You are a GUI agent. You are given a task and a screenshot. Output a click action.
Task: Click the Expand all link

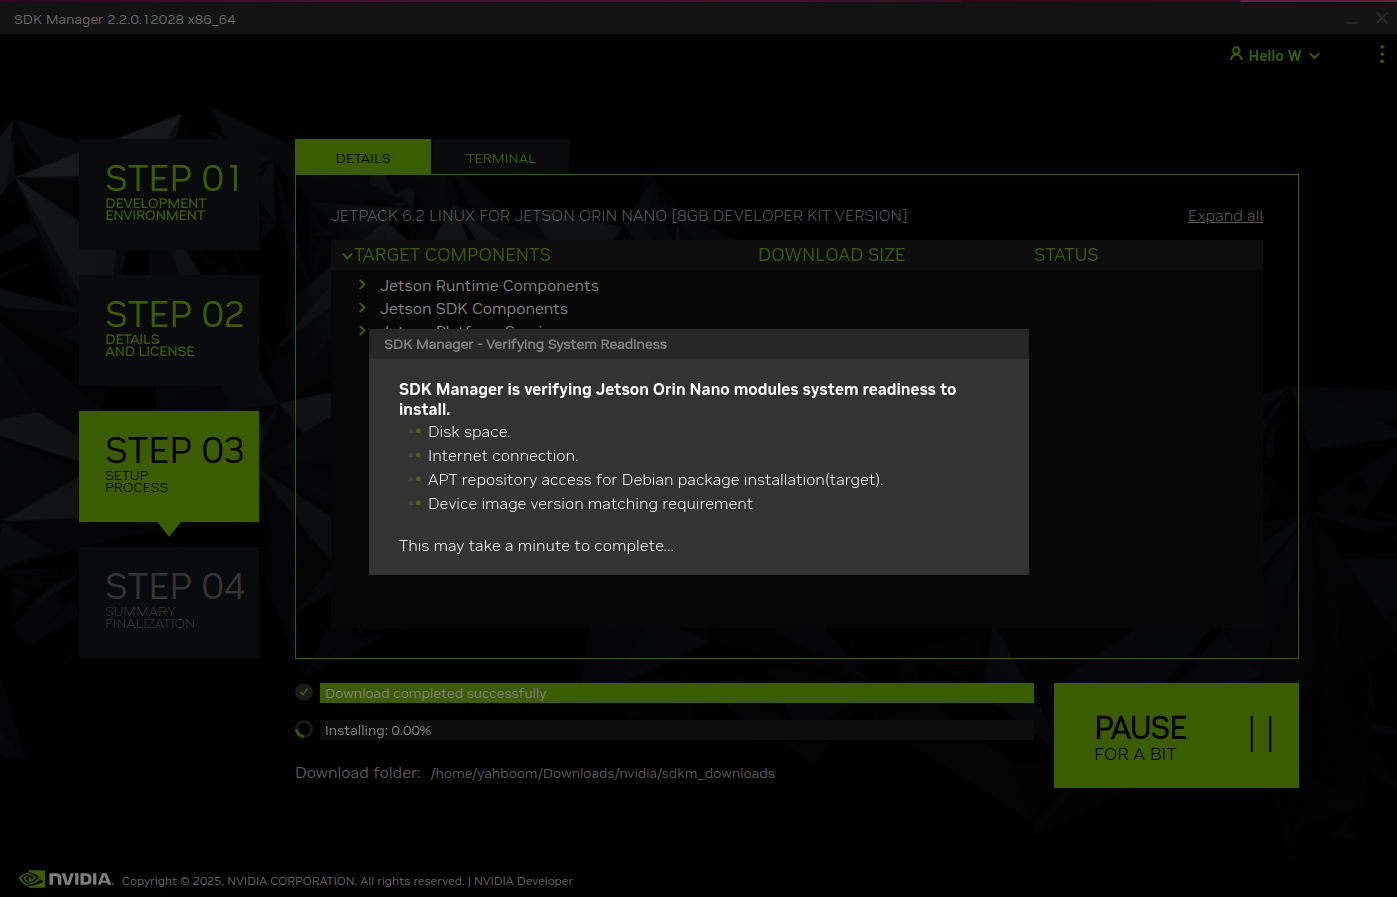[x=1224, y=215]
